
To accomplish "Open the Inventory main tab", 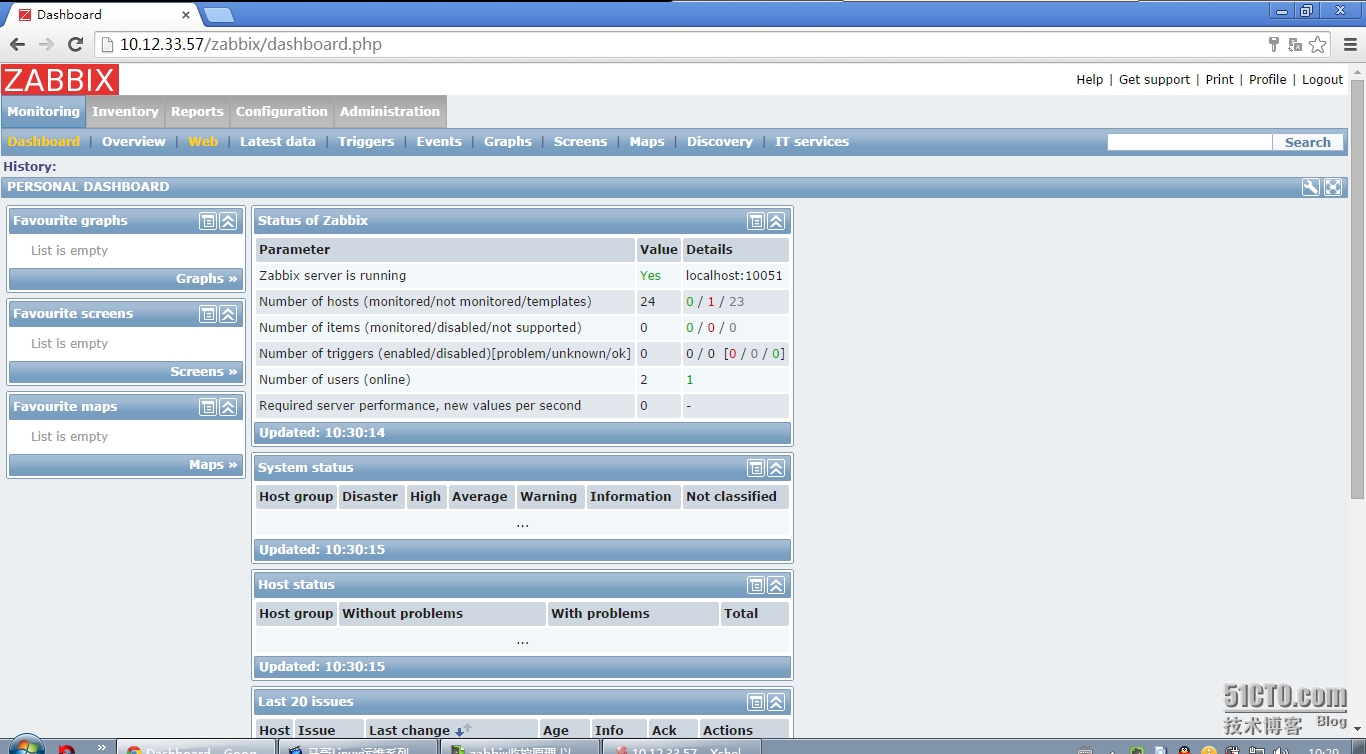I will click(125, 112).
